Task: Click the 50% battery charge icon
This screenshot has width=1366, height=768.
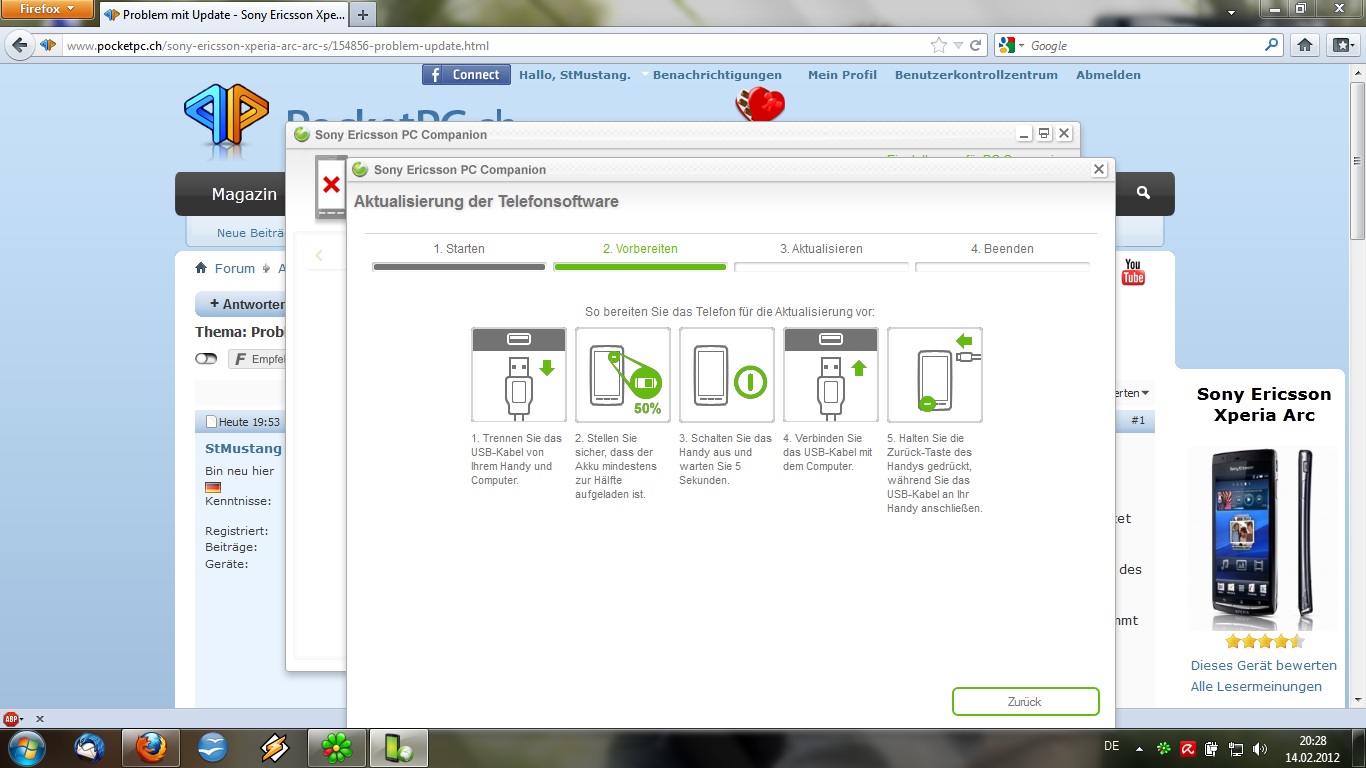Action: point(623,375)
